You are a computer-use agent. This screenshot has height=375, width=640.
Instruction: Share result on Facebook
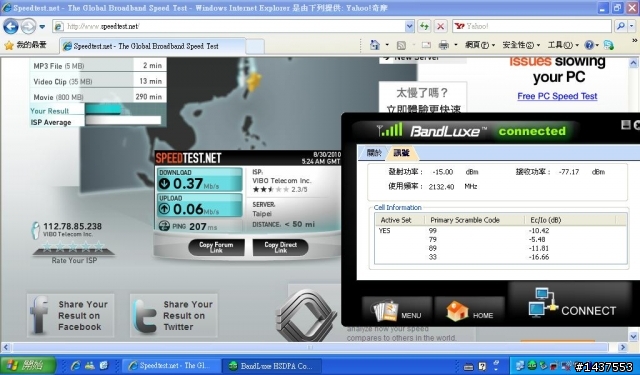[70, 315]
